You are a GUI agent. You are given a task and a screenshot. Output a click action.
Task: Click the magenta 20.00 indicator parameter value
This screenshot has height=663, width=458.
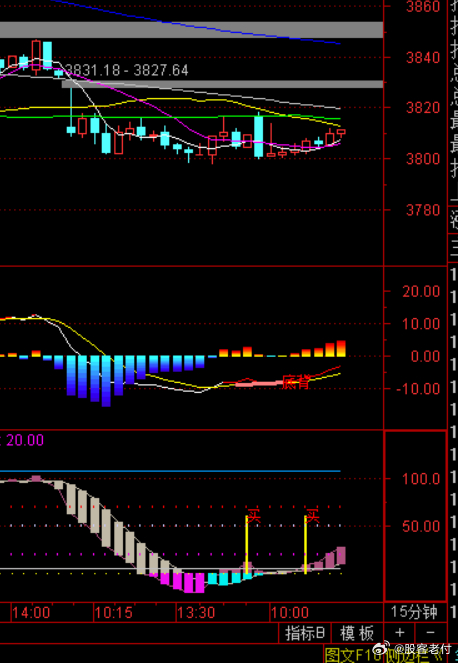(x=25, y=440)
